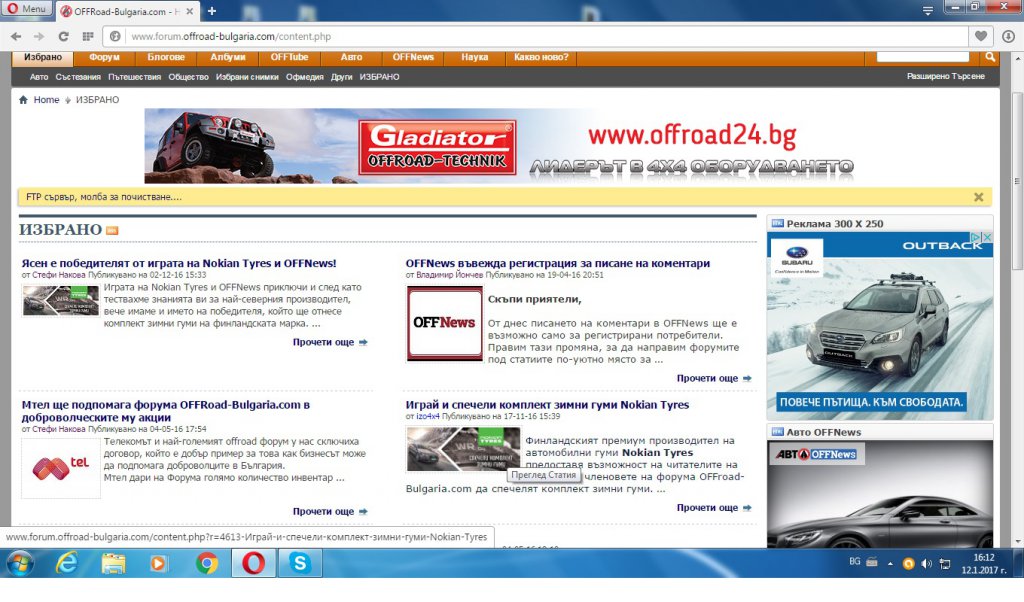Click the globe site info icon in address bar
Image resolution: width=1024 pixels, height=602 pixels.
click(x=115, y=37)
